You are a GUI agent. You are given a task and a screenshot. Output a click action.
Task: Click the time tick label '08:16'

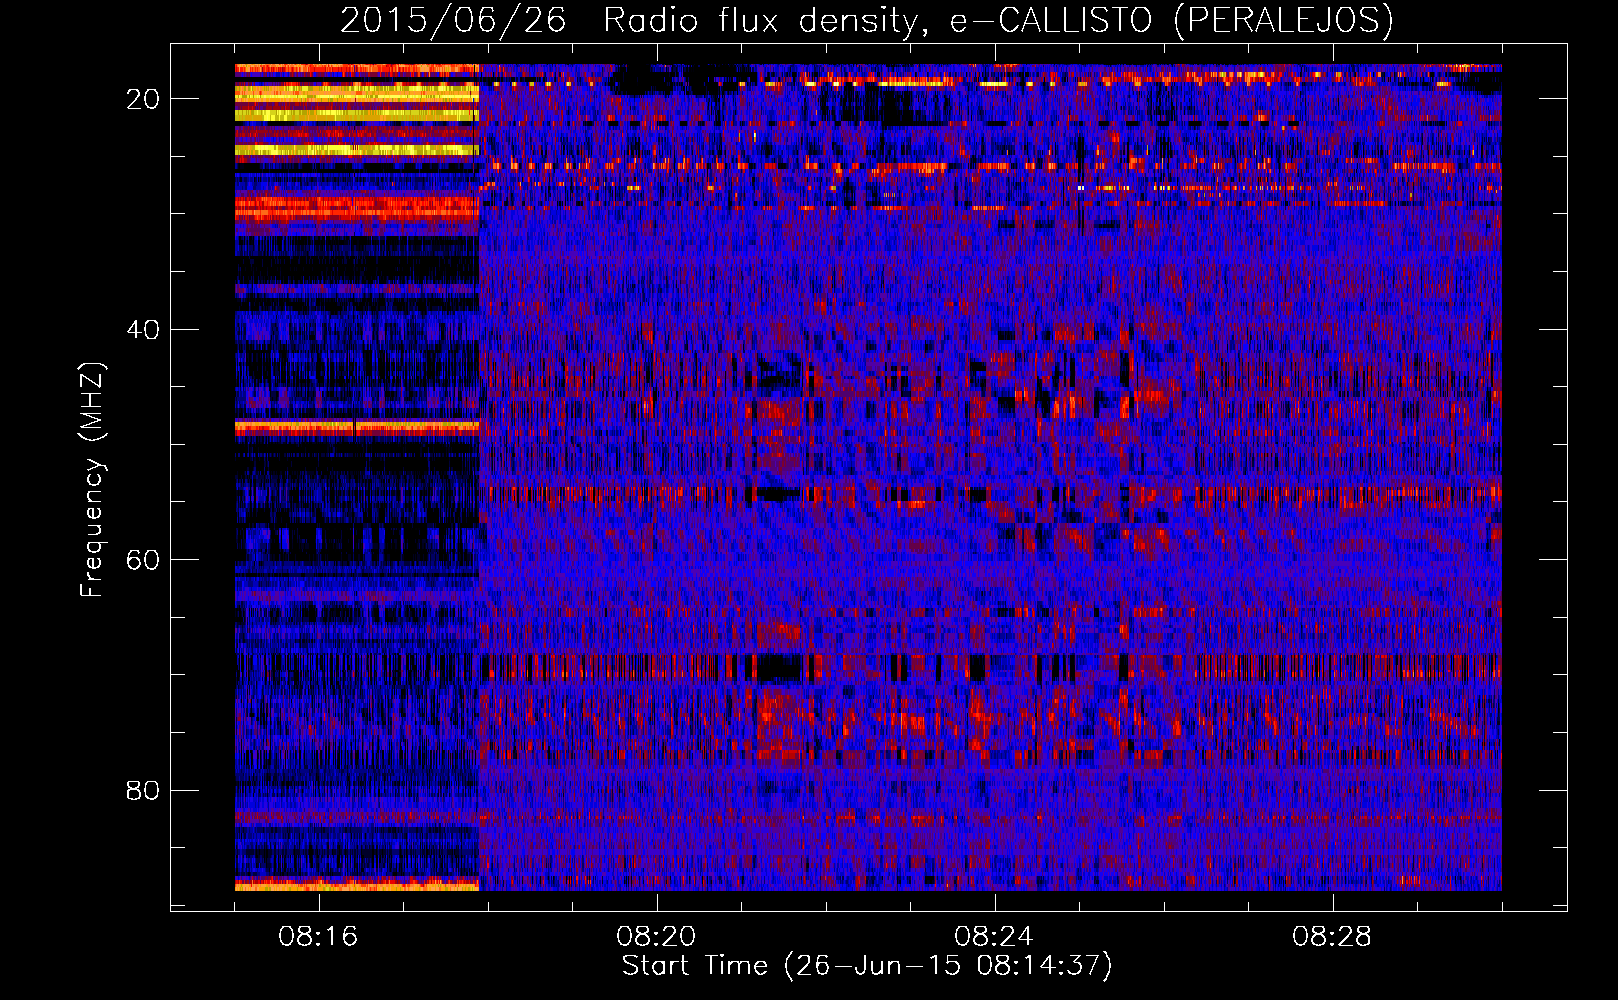tap(318, 937)
